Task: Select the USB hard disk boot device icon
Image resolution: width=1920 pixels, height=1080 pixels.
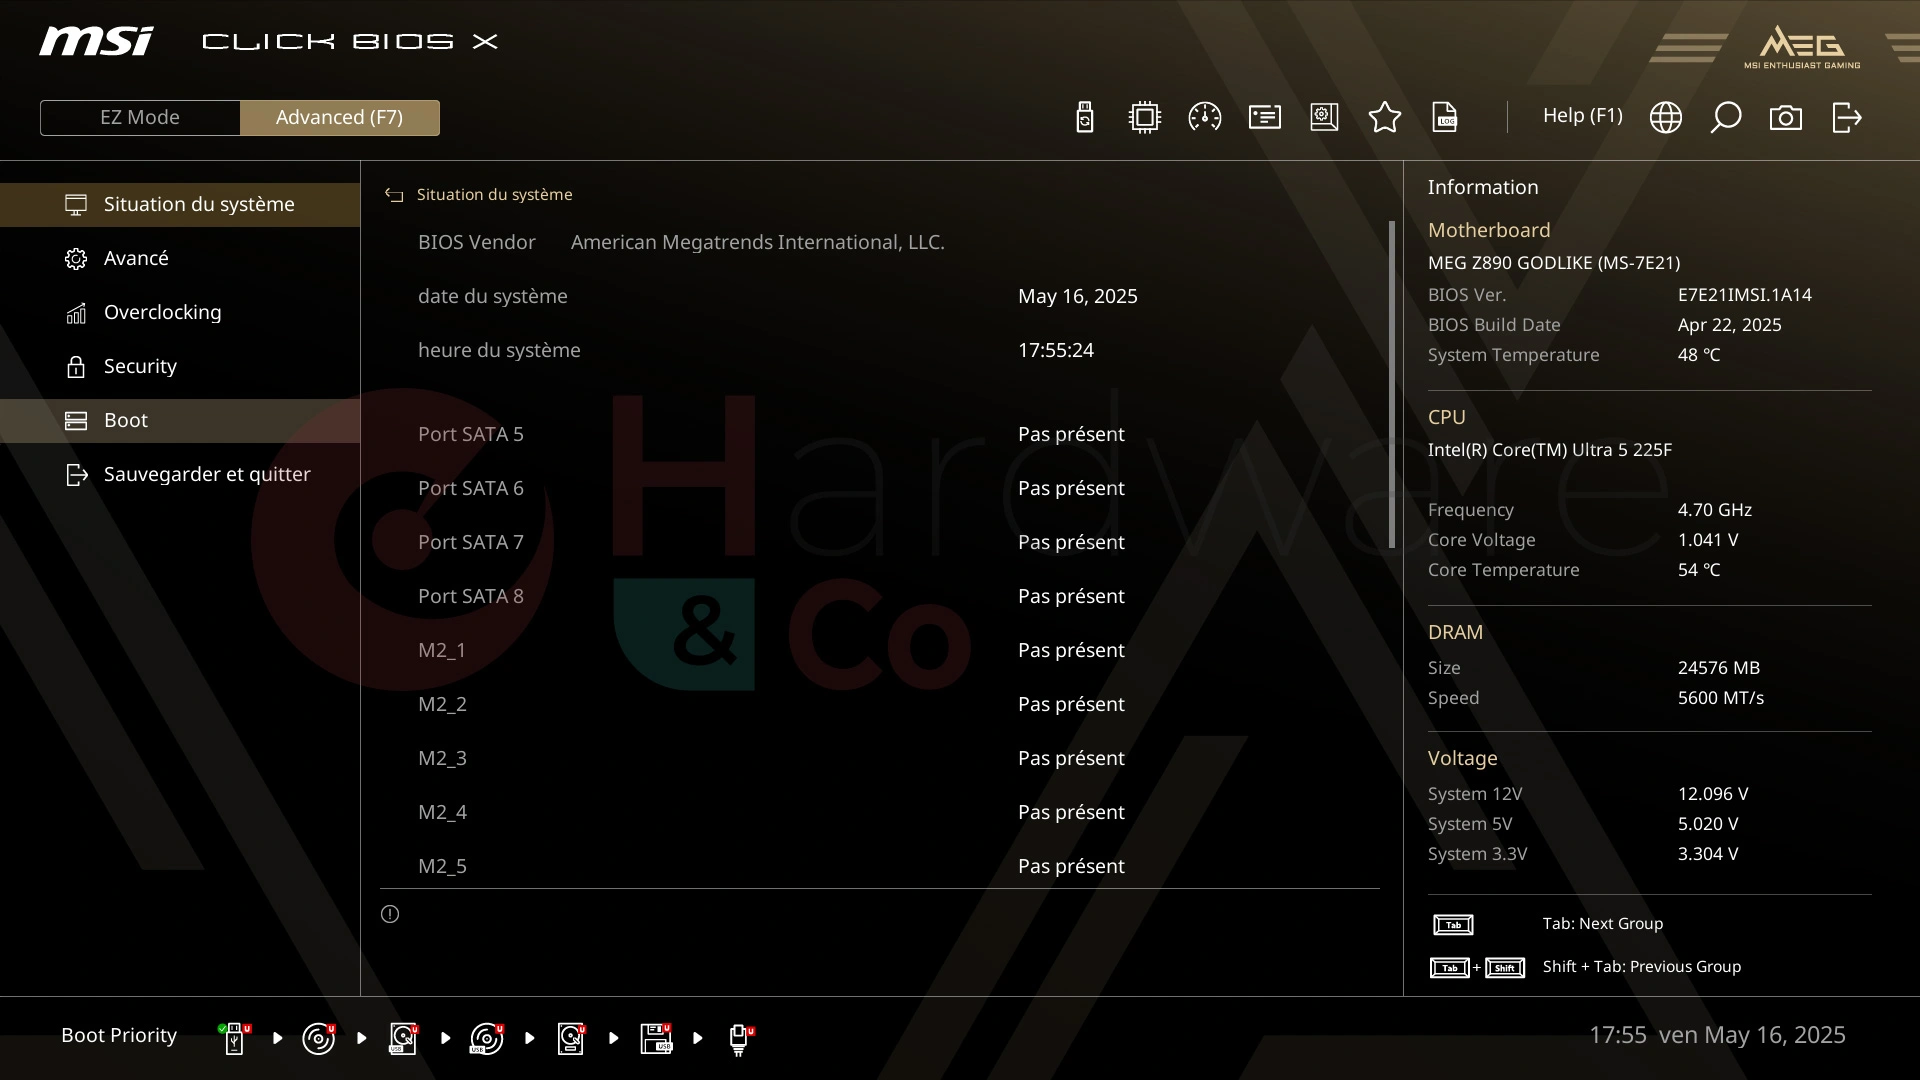Action: click(403, 1038)
